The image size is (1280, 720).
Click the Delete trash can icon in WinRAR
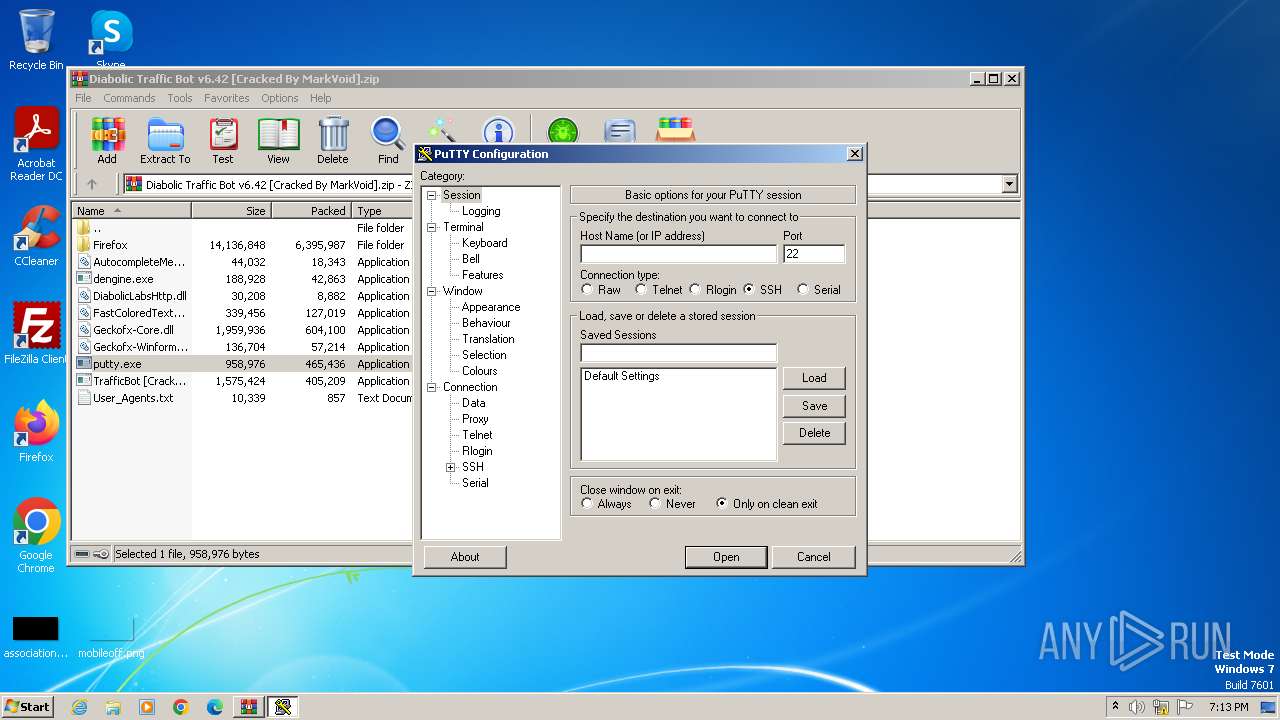[x=333, y=140]
